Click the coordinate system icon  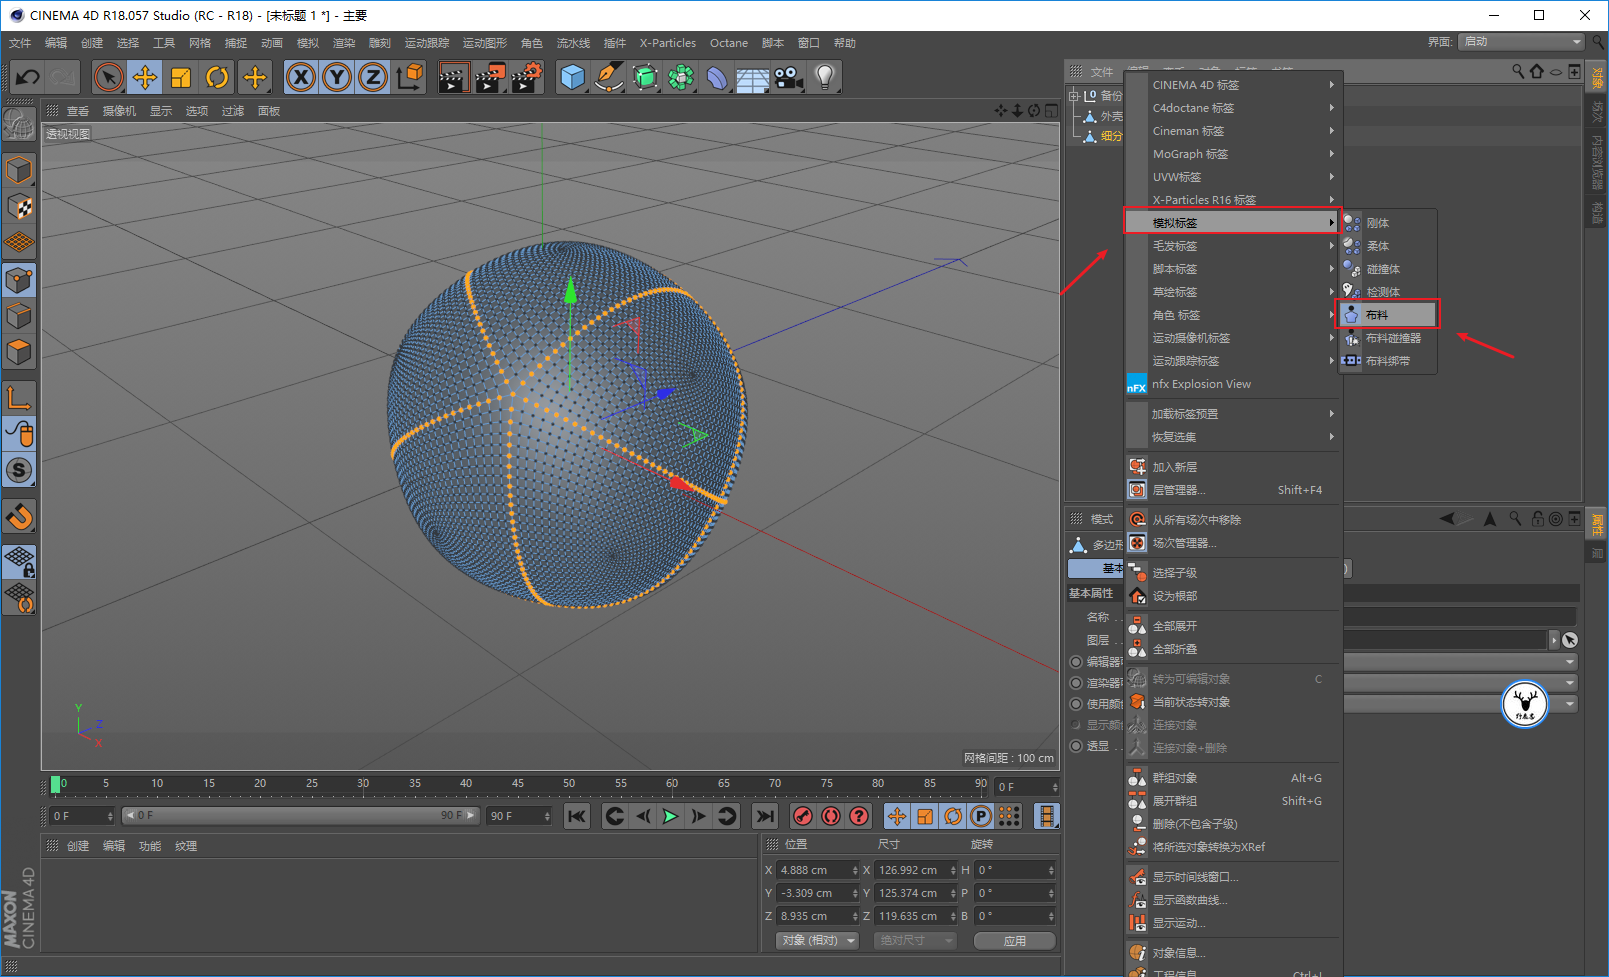tap(409, 77)
